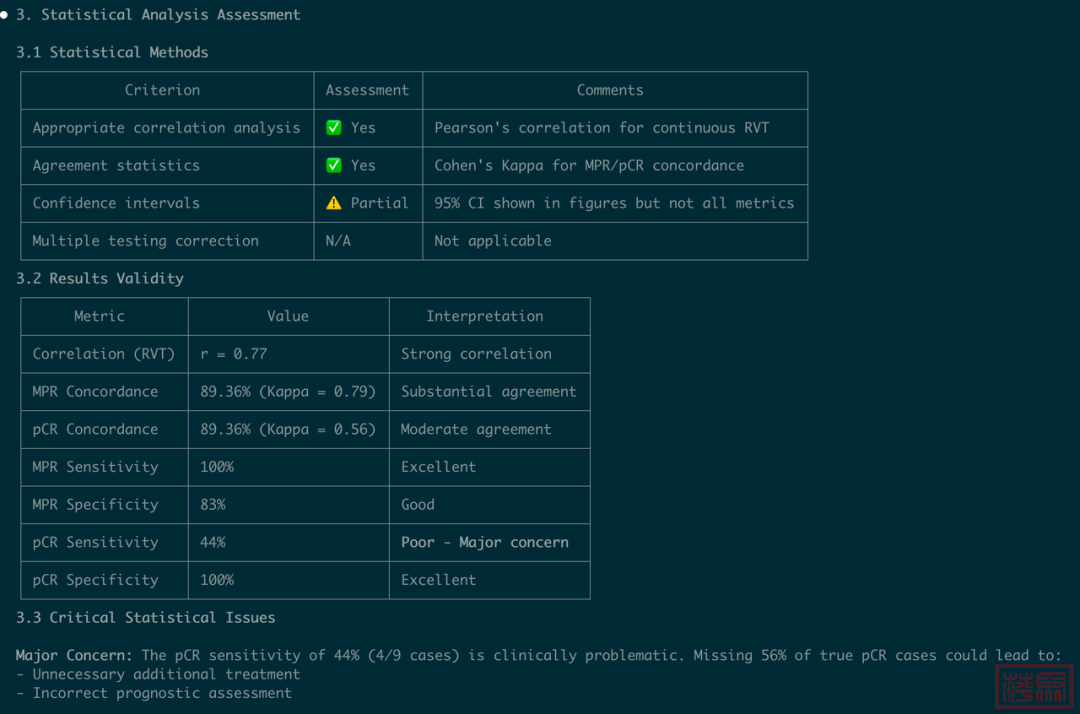1080x714 pixels.
Task: Click the "Criterion" column header
Action: click(x=162, y=90)
